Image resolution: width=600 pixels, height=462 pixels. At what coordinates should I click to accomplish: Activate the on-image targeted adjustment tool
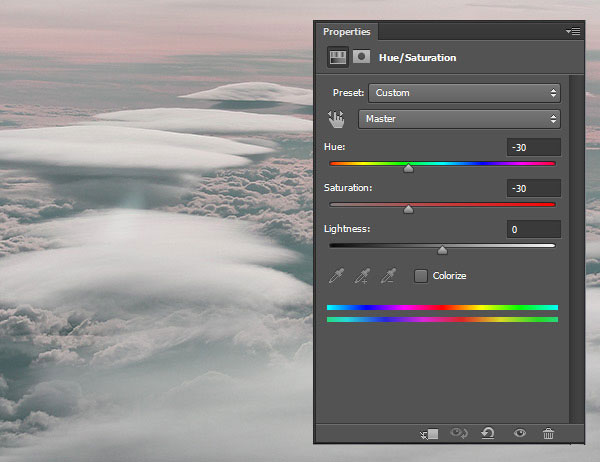tap(337, 119)
